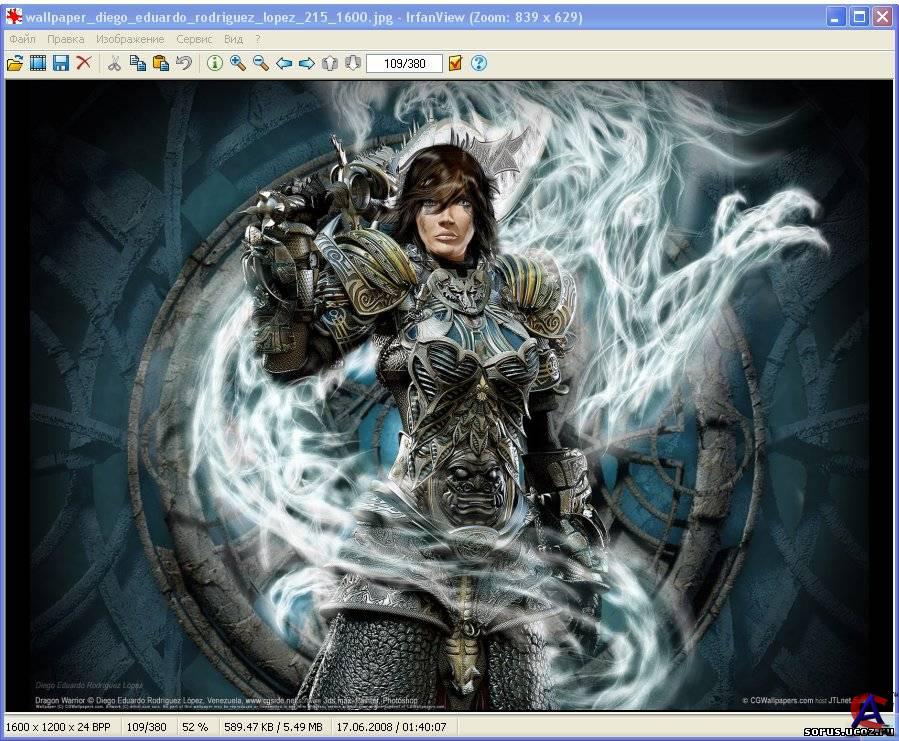
Task: Open the slideshow filmstrip icon
Action: pyautogui.click(x=38, y=63)
